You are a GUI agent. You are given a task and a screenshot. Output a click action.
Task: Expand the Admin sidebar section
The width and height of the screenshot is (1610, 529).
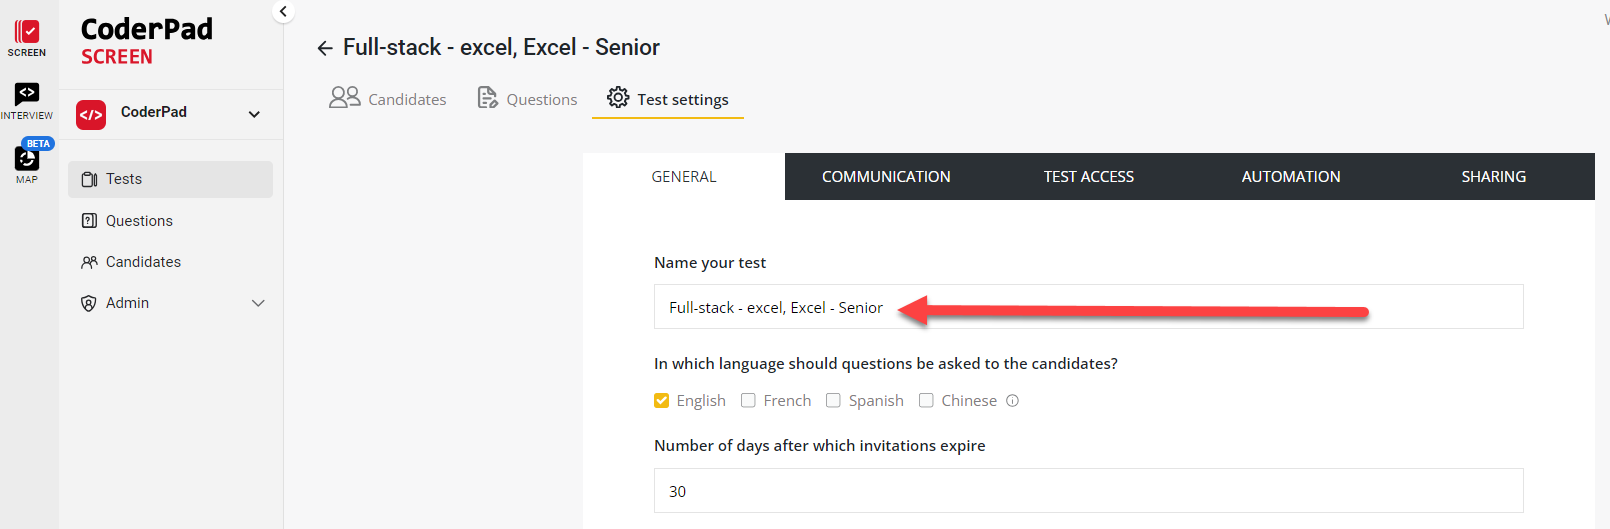(257, 303)
